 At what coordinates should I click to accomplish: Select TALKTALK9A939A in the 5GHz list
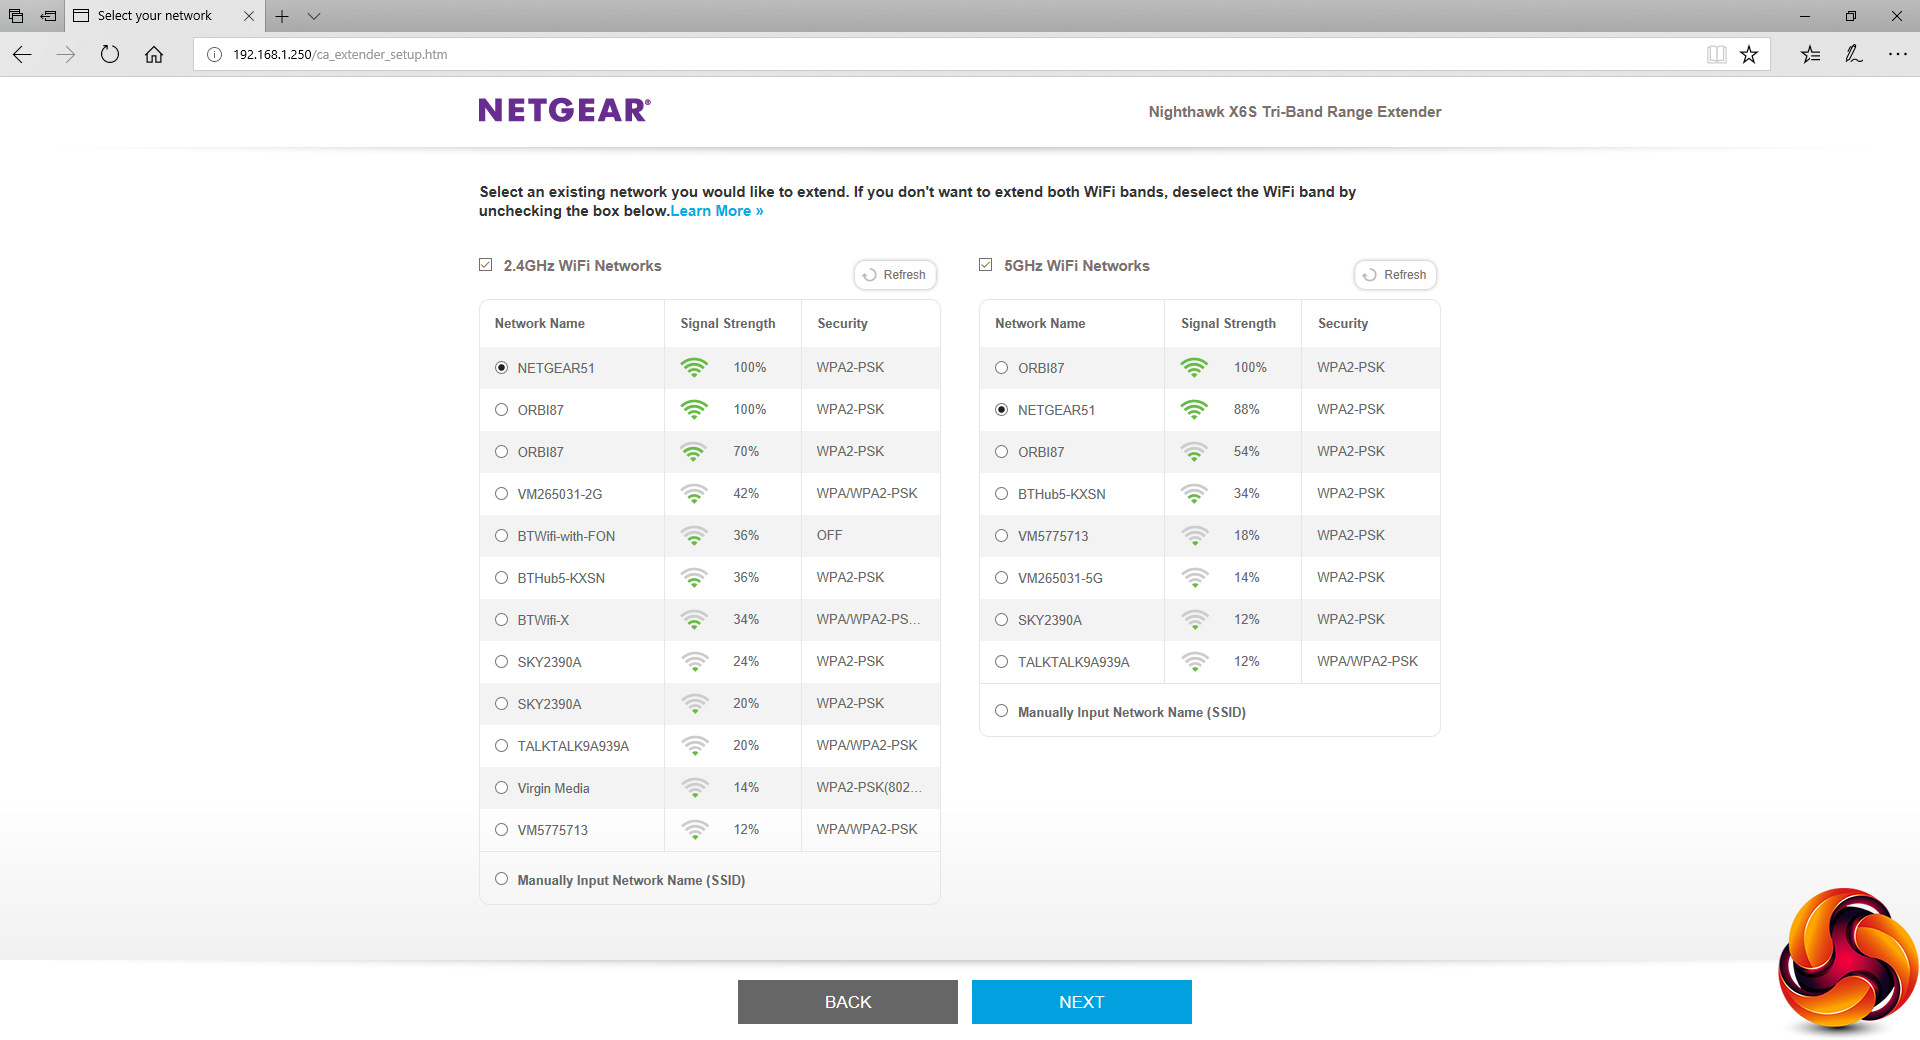click(1002, 662)
